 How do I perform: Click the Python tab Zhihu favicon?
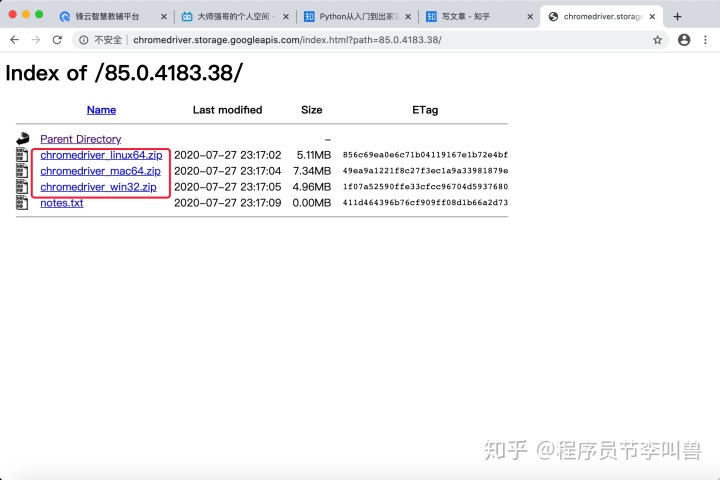click(x=309, y=17)
